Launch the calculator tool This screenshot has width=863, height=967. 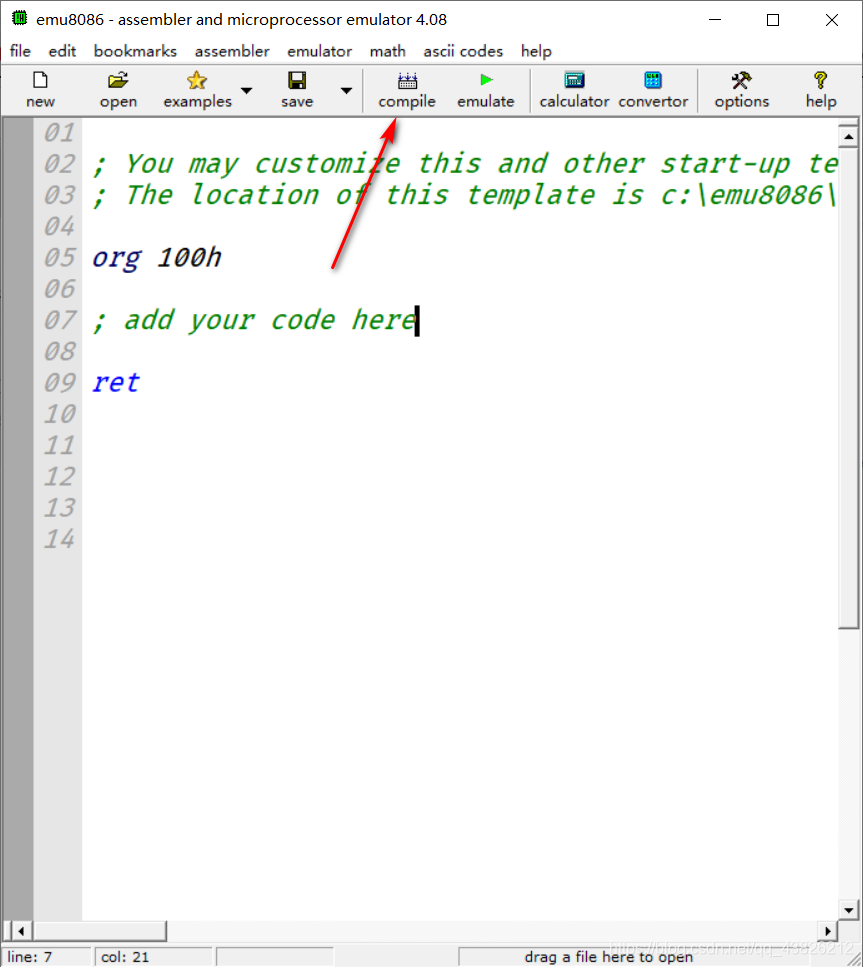574,90
